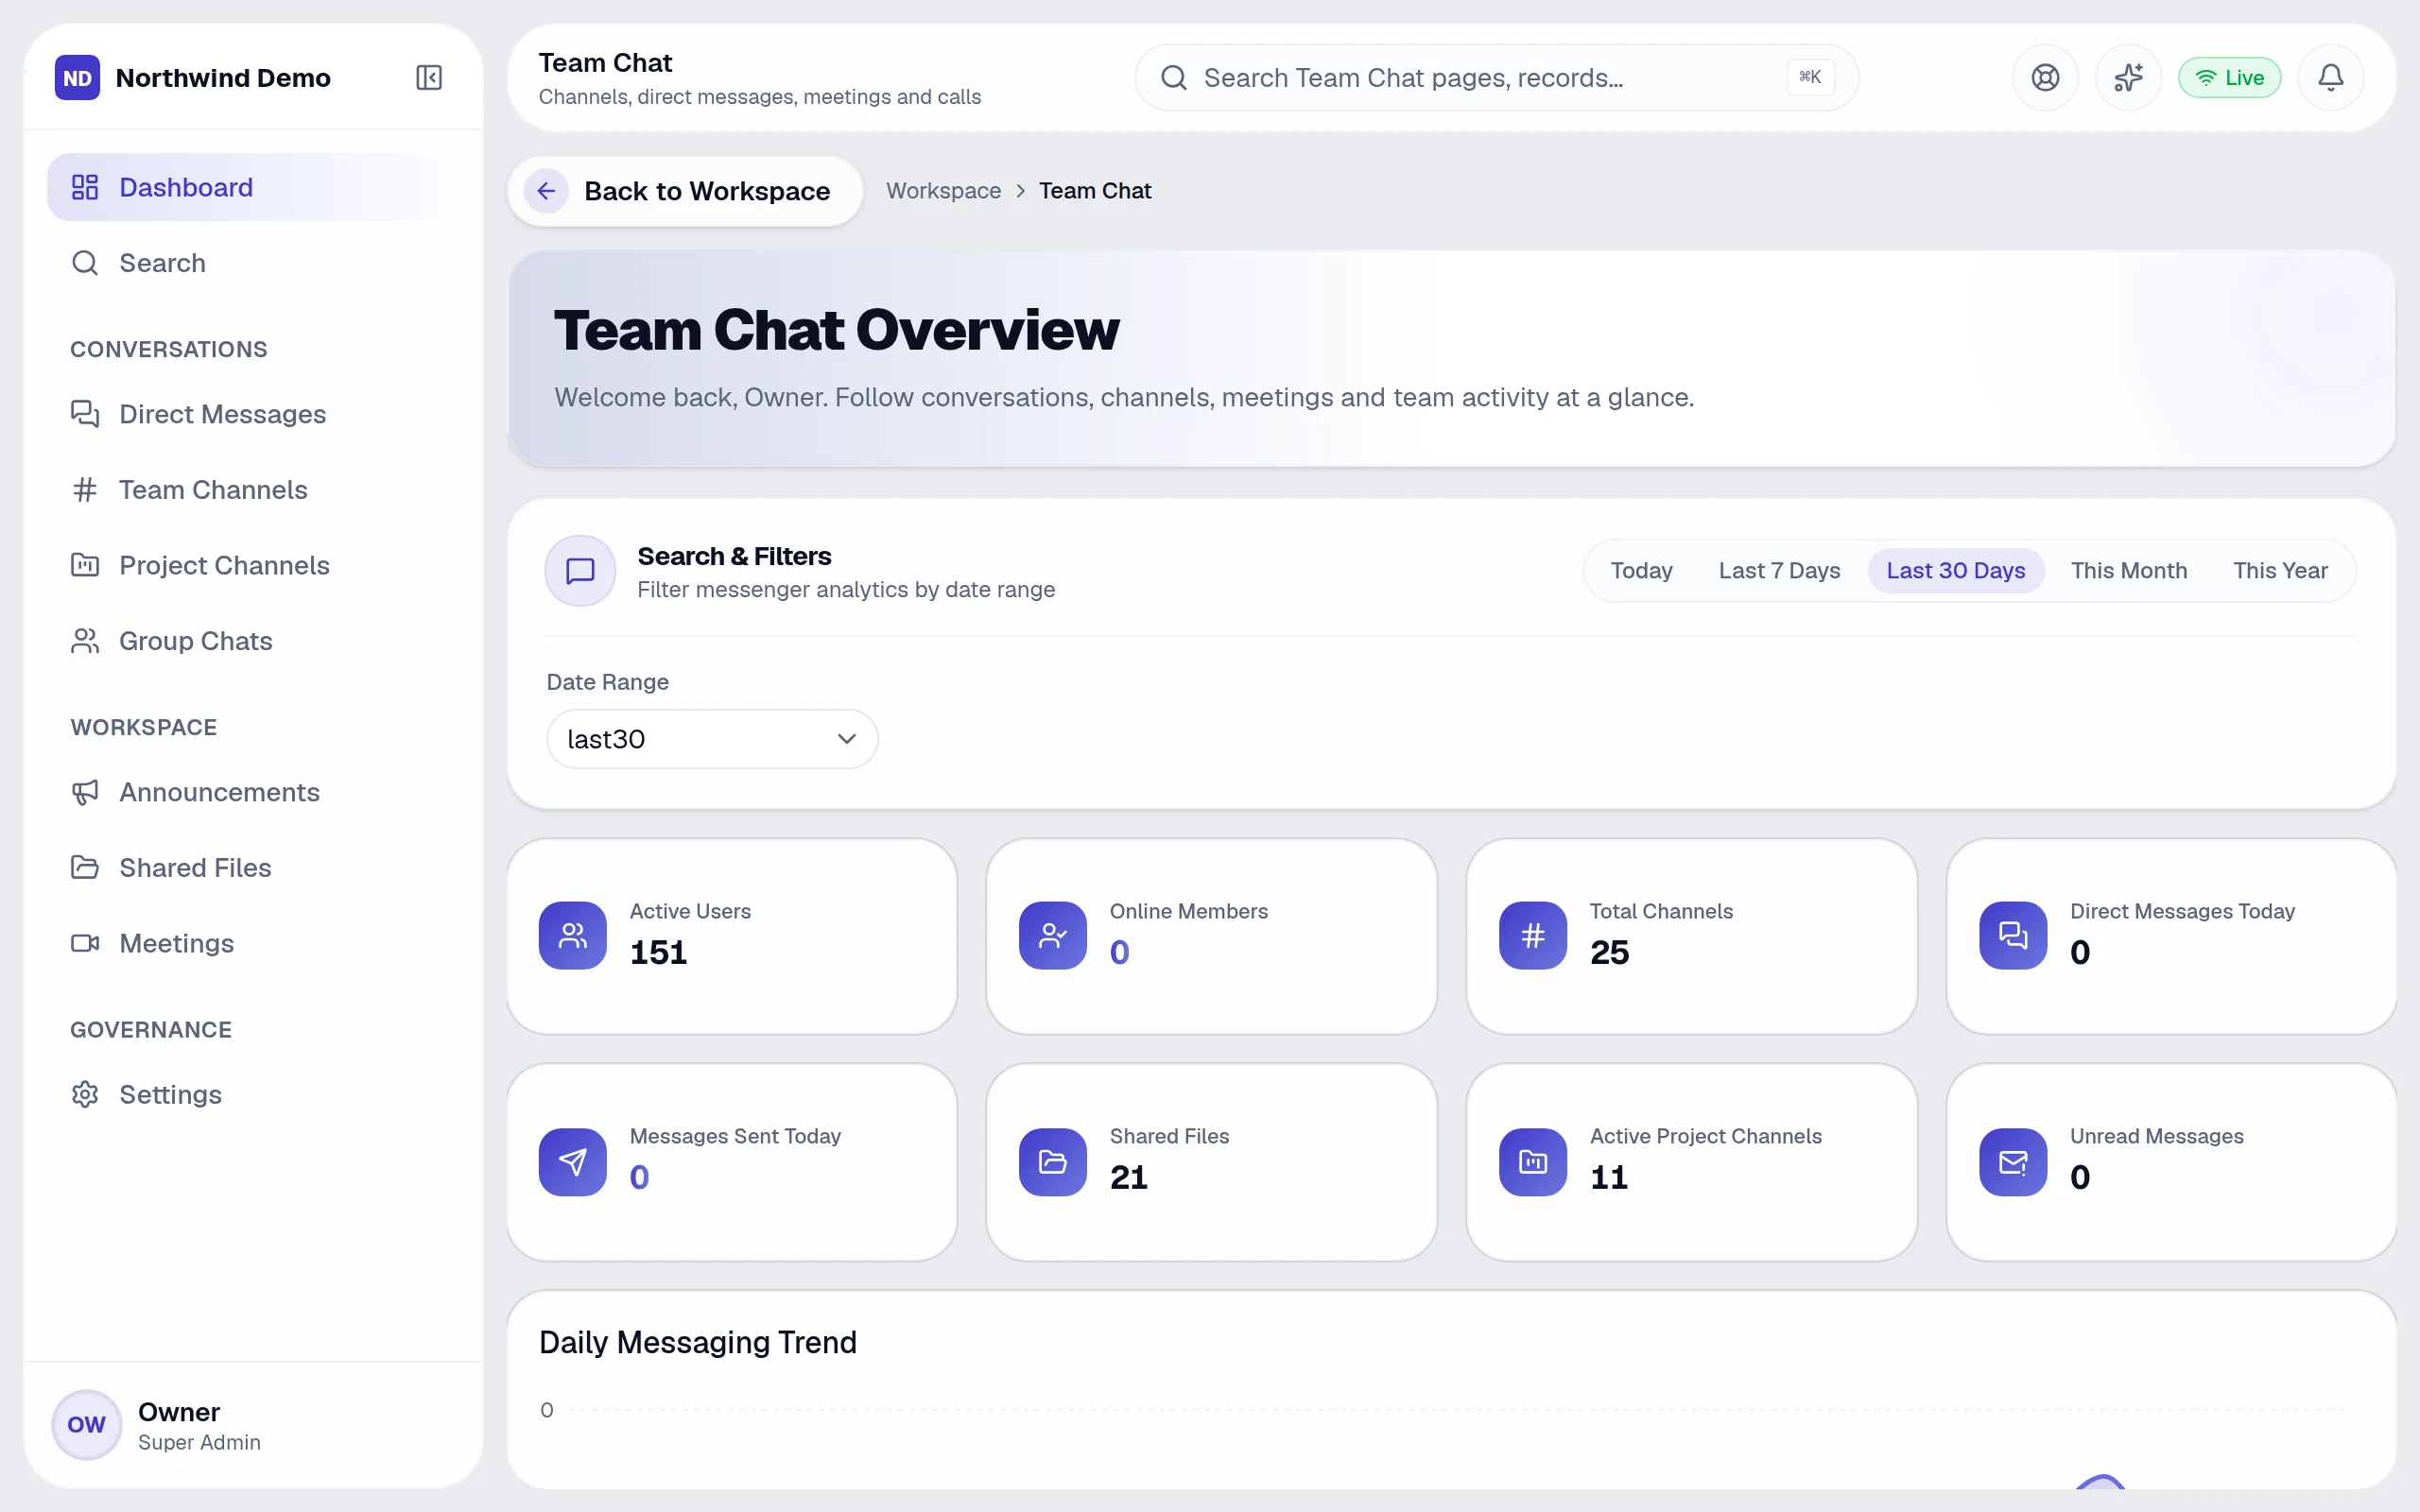Open Announcements in the sidebar

(x=255, y=792)
